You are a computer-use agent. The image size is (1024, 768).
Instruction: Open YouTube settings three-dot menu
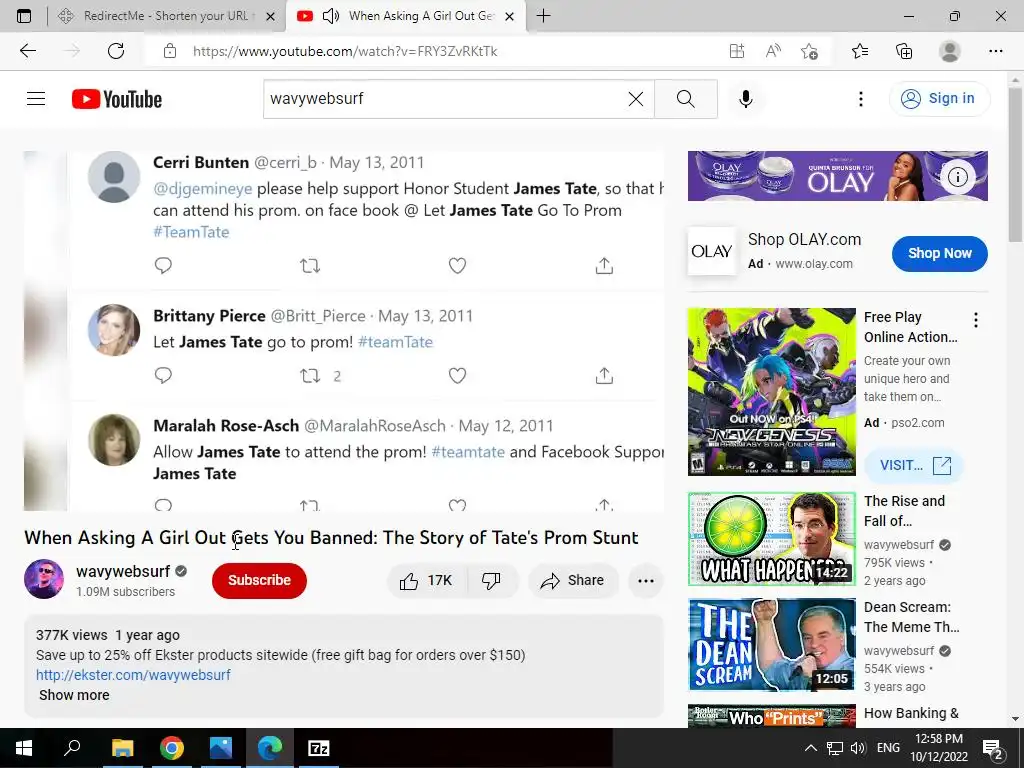click(861, 99)
